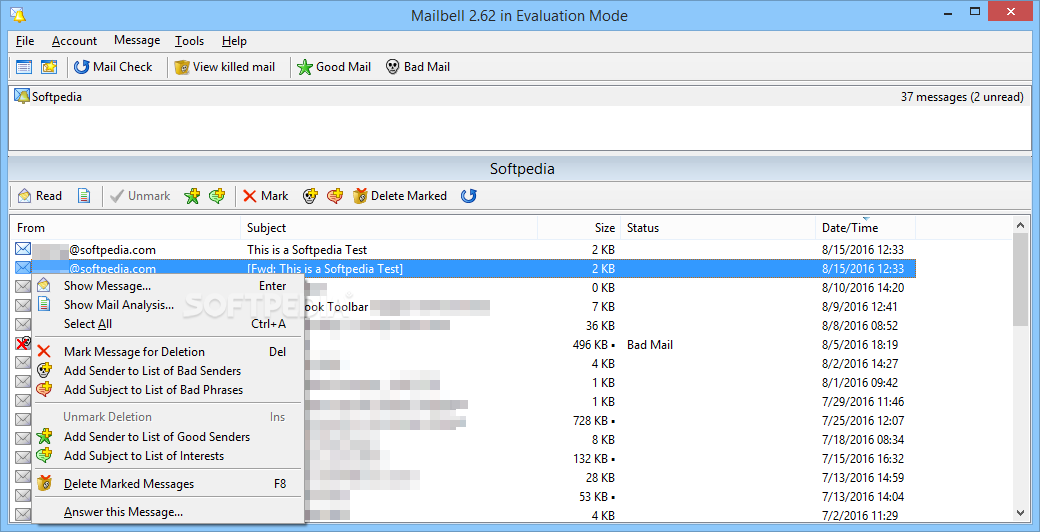Run Mail Check from the toolbar

coord(113,67)
